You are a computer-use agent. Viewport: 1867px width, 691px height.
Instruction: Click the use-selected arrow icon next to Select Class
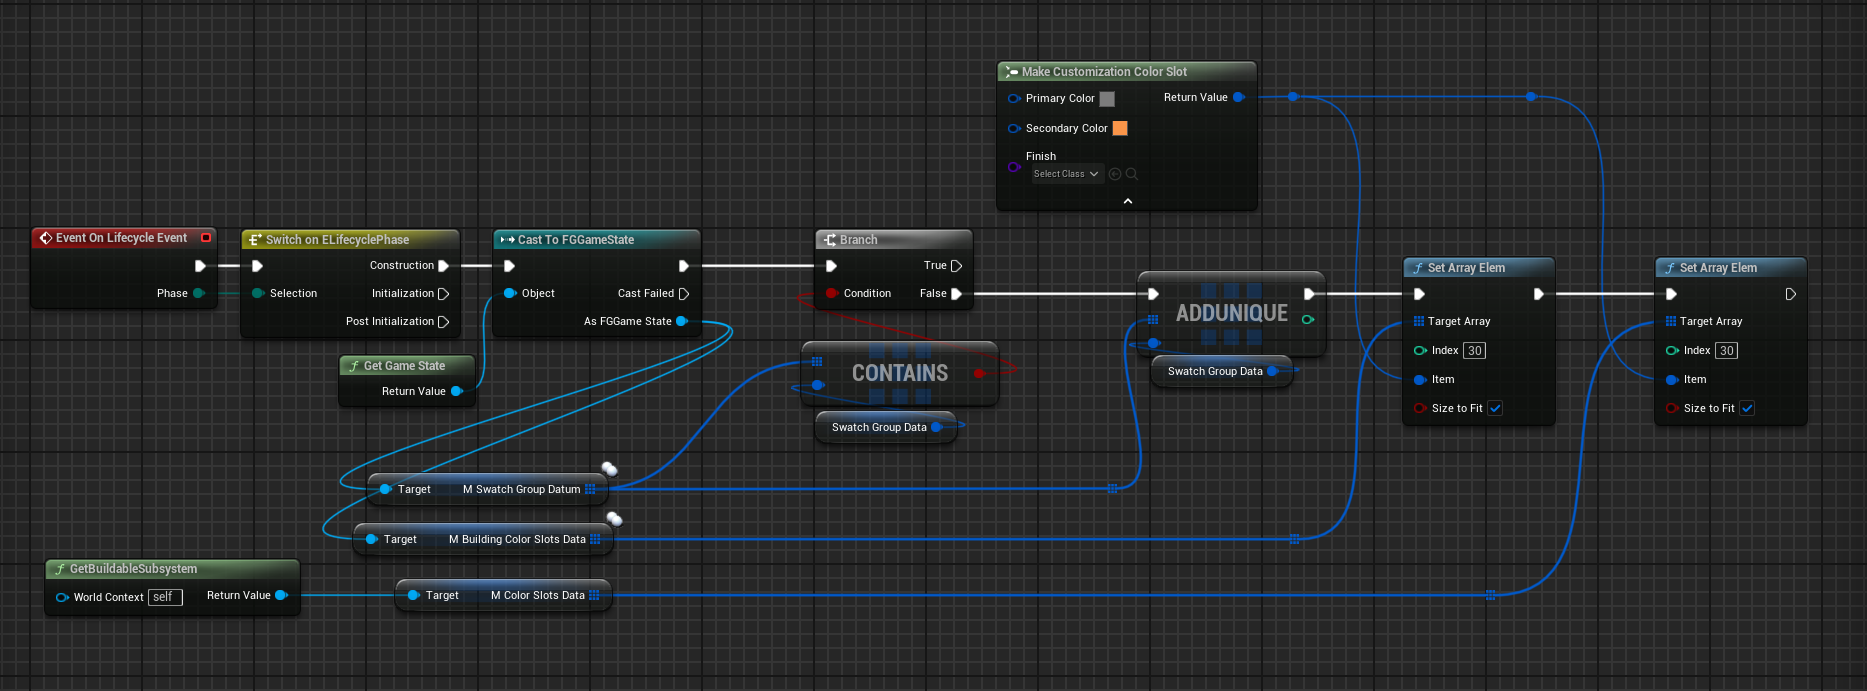tap(1115, 174)
